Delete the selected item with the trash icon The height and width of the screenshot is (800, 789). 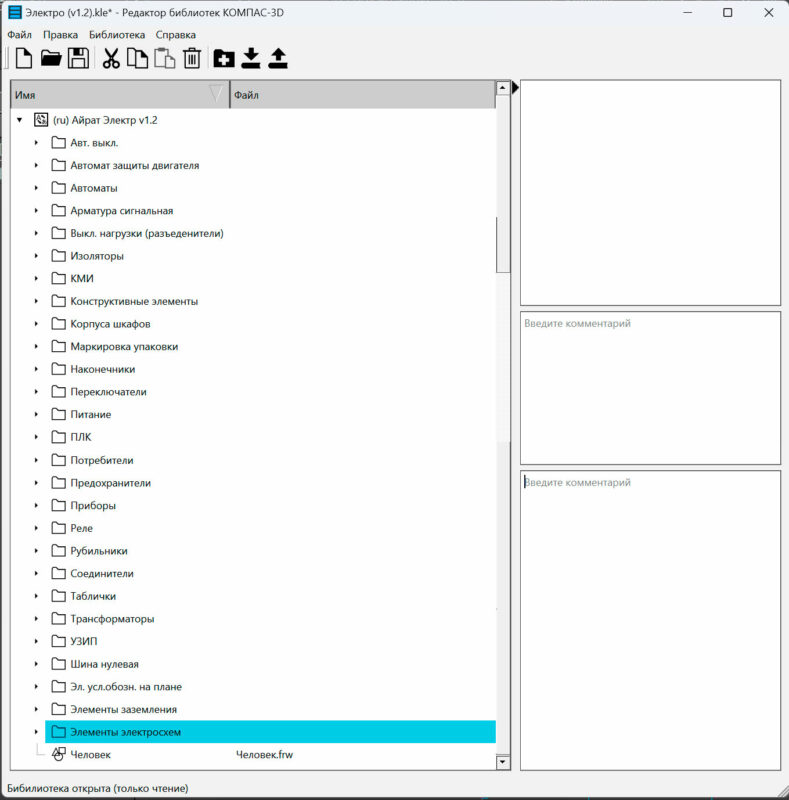pos(192,58)
